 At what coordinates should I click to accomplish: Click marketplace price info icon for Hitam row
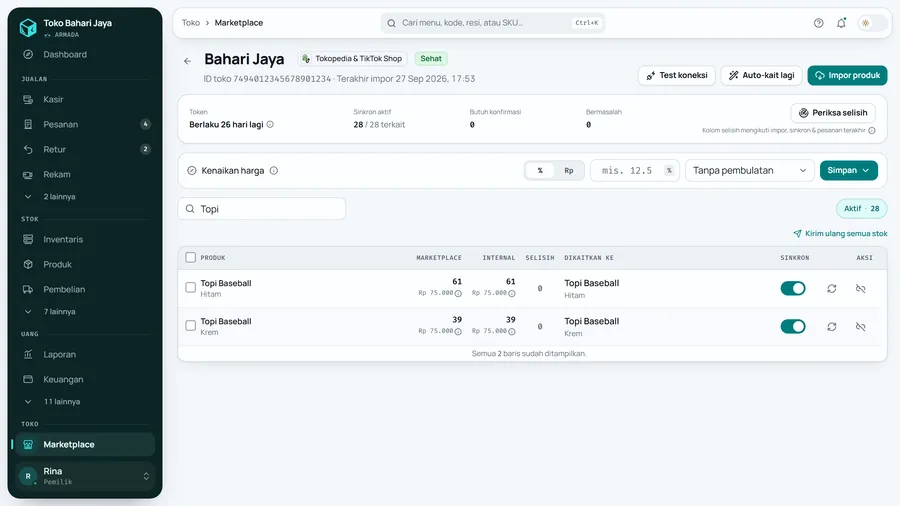458,293
